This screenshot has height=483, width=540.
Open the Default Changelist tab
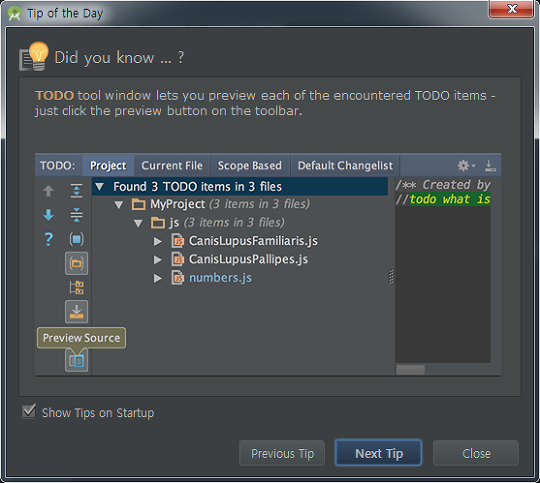[x=345, y=166]
